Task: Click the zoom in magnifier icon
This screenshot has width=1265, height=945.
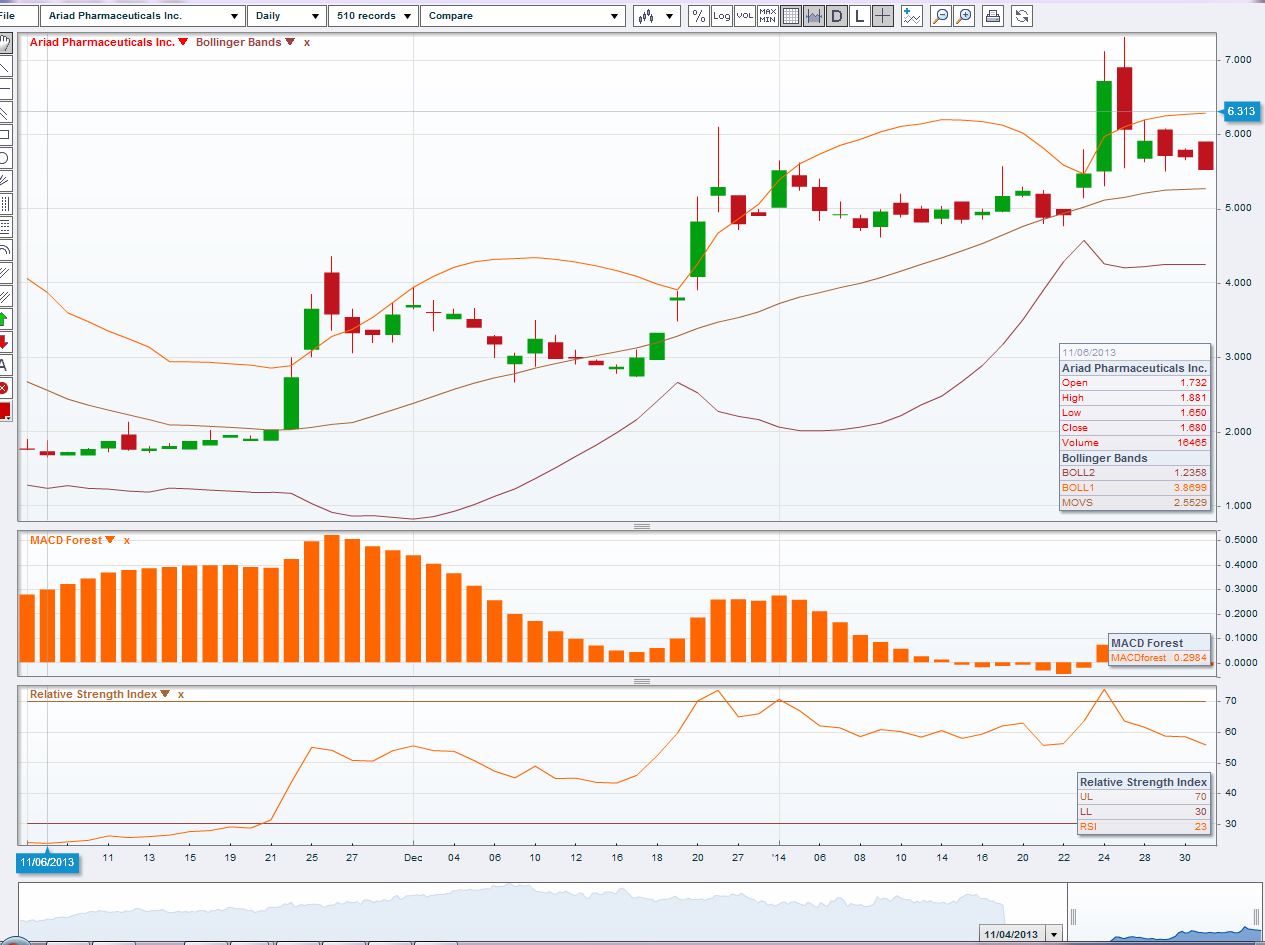Action: (x=963, y=15)
